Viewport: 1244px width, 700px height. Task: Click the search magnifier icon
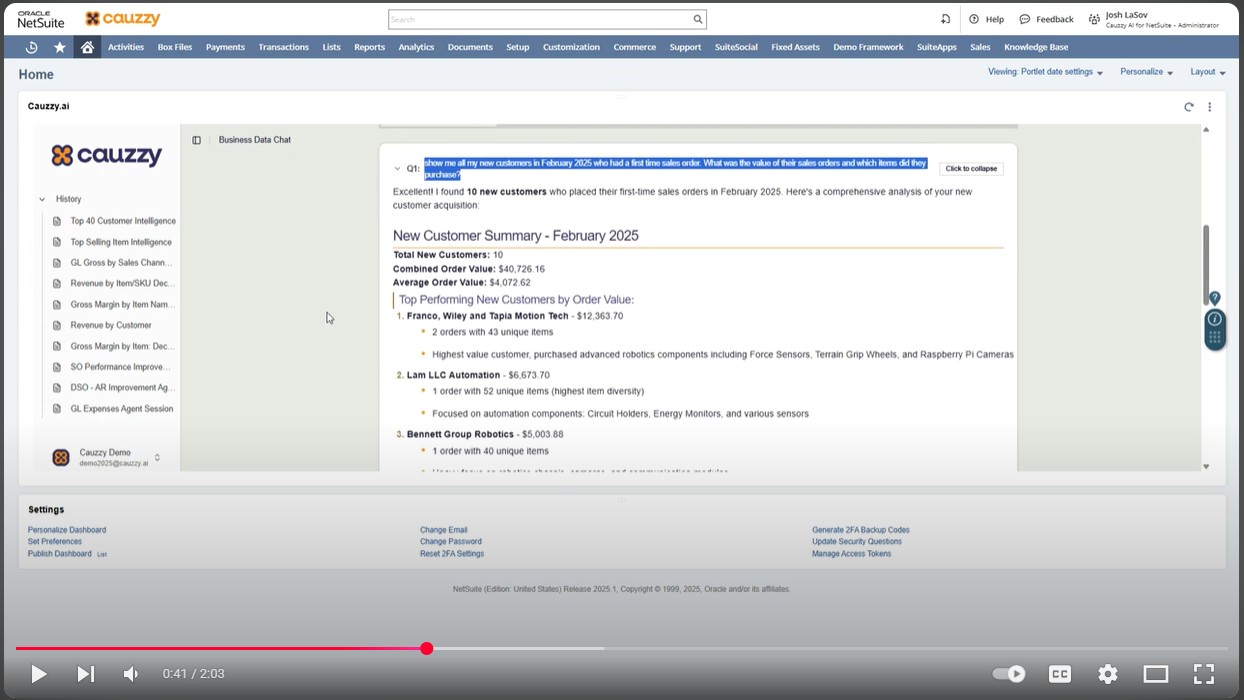coord(697,19)
